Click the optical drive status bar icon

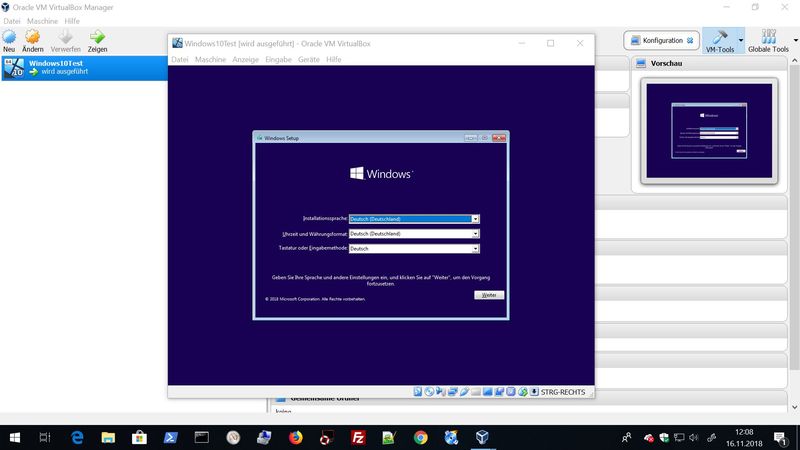pyautogui.click(x=430, y=392)
